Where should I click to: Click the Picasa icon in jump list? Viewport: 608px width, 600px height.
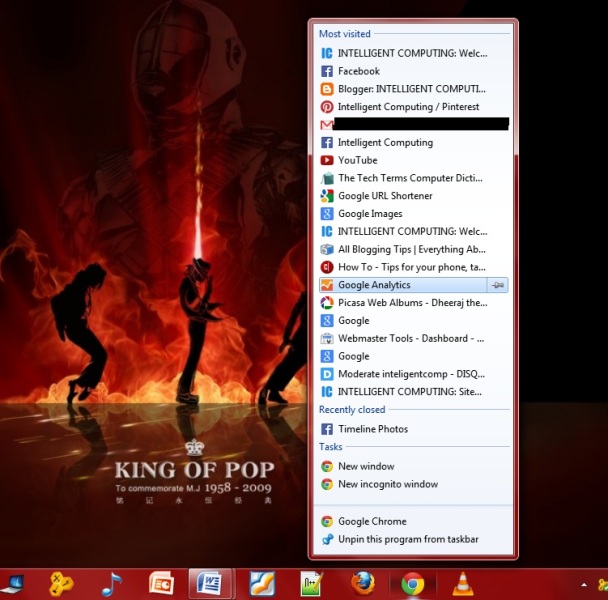point(327,303)
